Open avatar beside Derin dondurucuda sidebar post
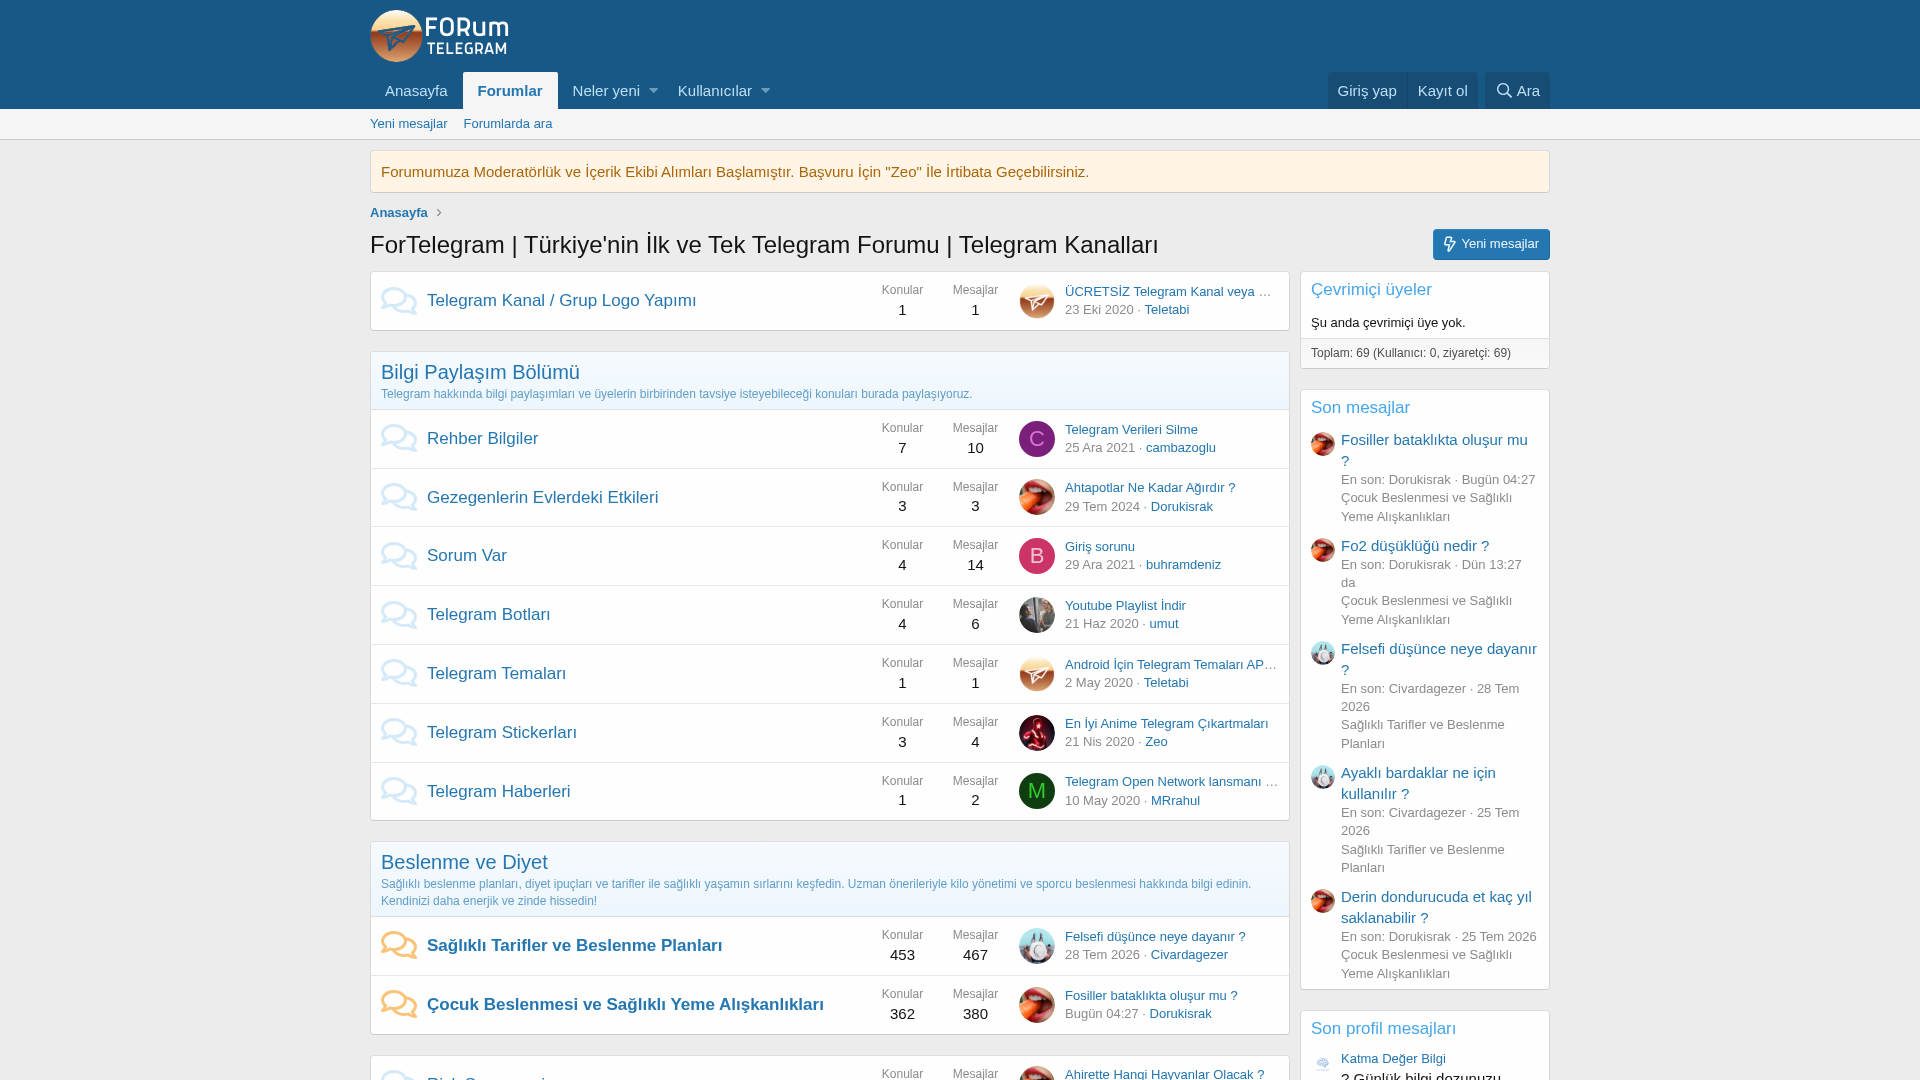Screen dimensions: 1920x1080 1323,901
